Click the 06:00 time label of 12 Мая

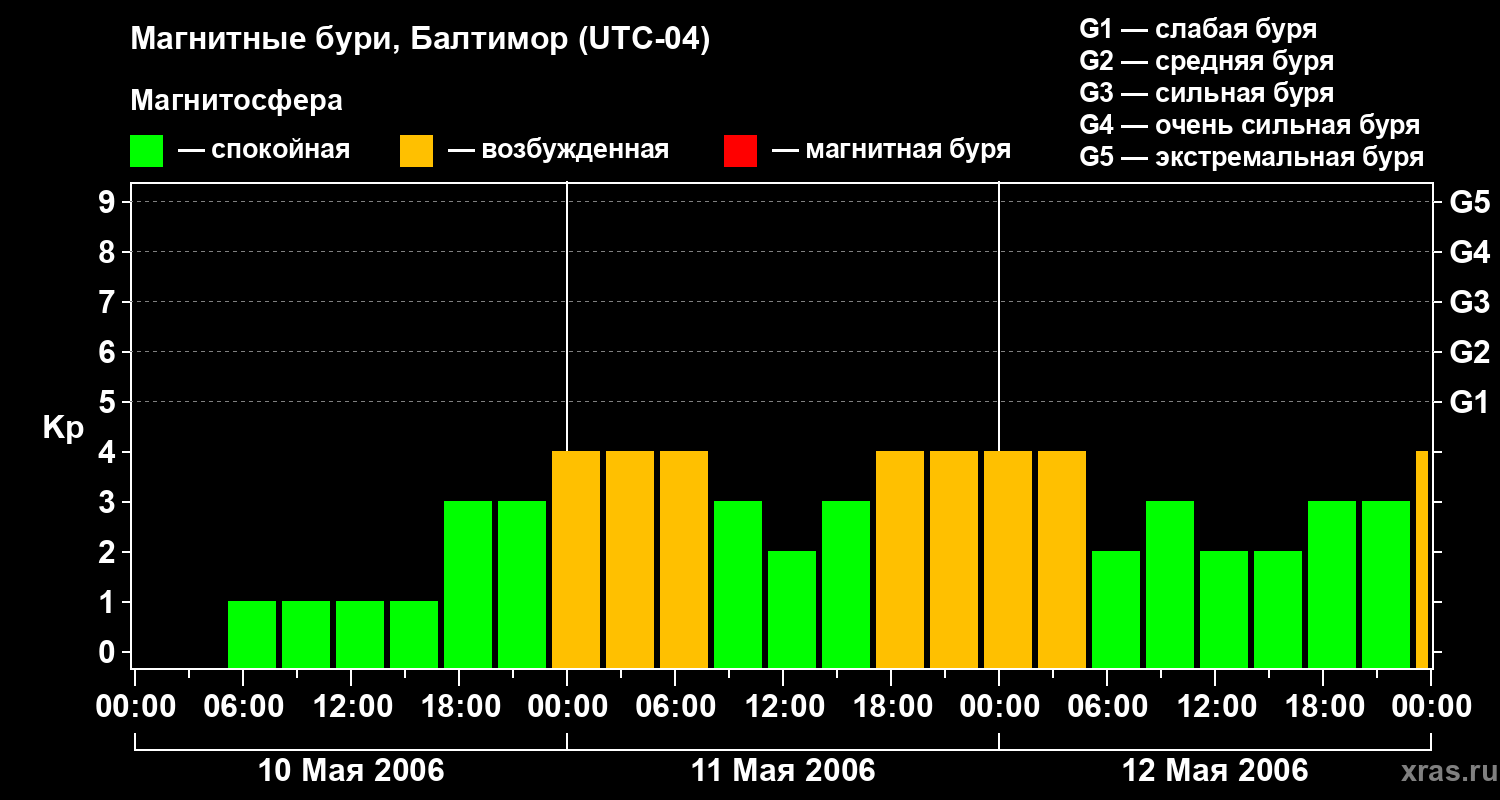tap(1107, 707)
